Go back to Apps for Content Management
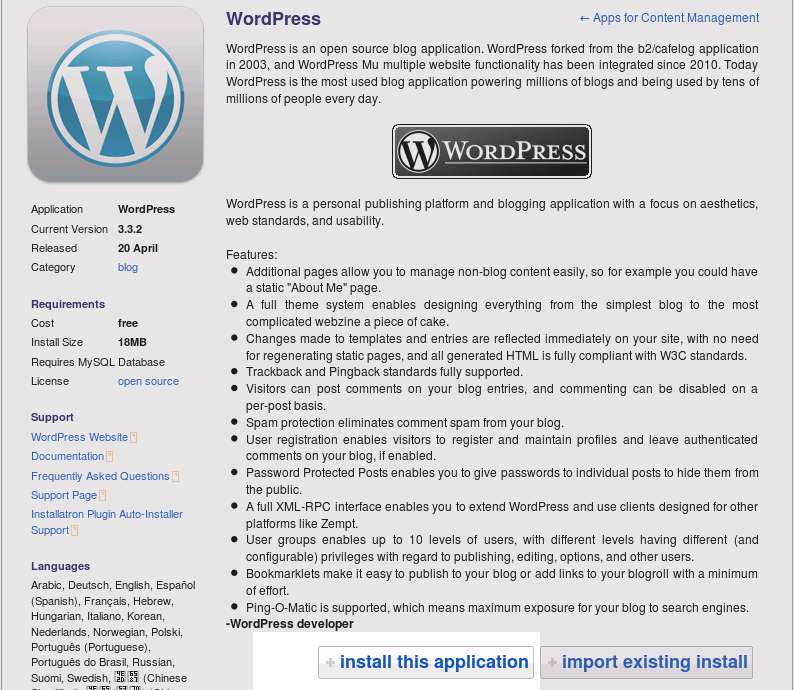 point(669,18)
